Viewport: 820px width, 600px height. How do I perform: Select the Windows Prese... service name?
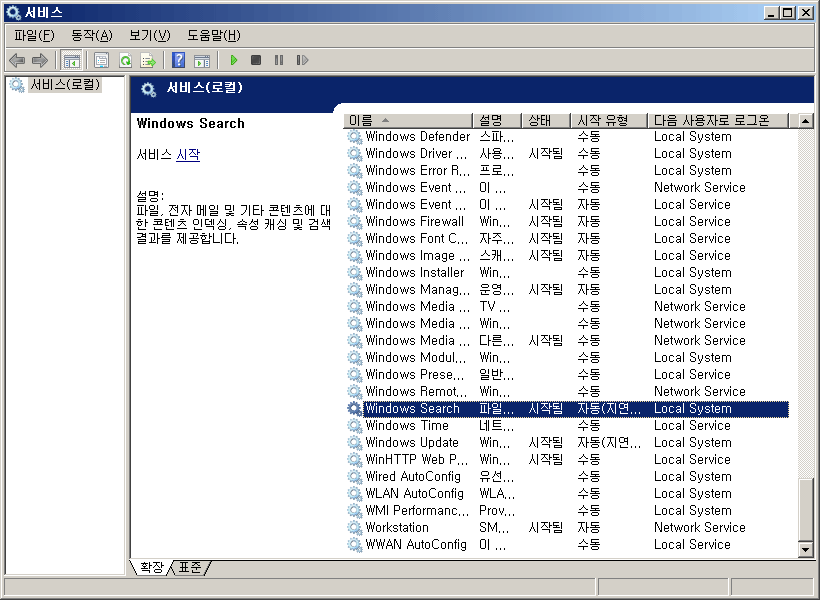tap(414, 375)
